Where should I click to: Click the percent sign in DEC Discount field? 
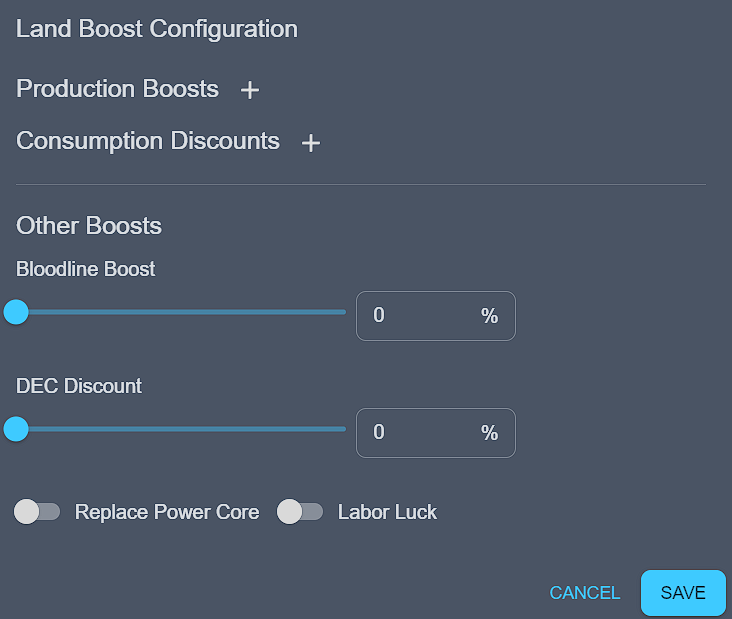pyautogui.click(x=489, y=433)
